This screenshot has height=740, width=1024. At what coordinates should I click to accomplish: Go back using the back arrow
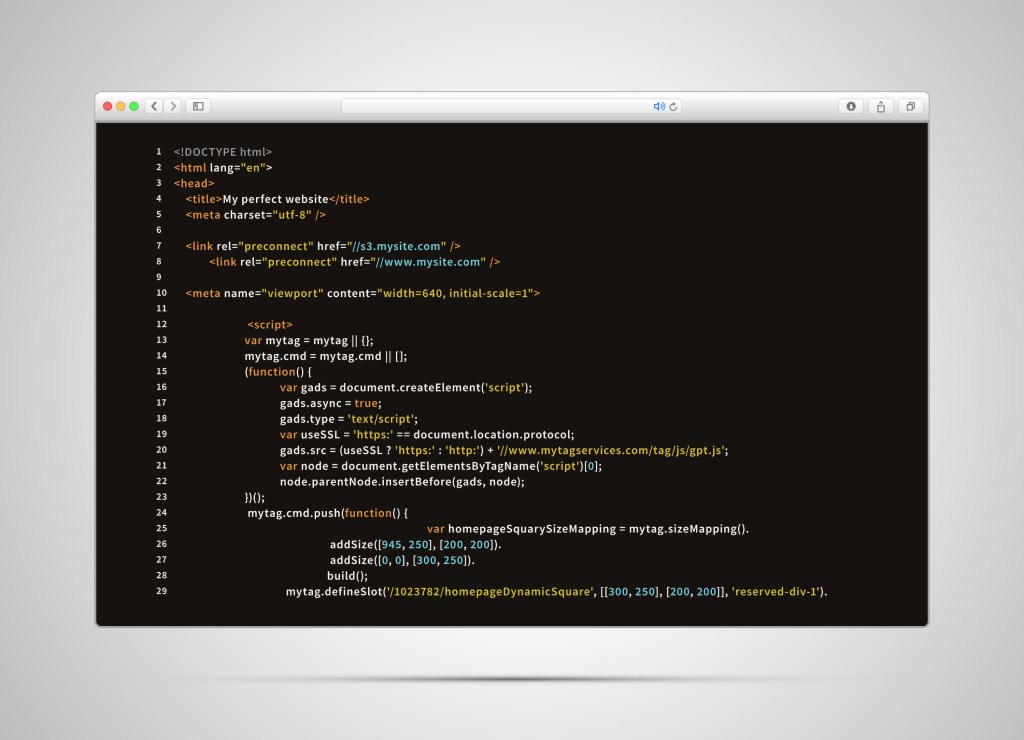pos(155,106)
